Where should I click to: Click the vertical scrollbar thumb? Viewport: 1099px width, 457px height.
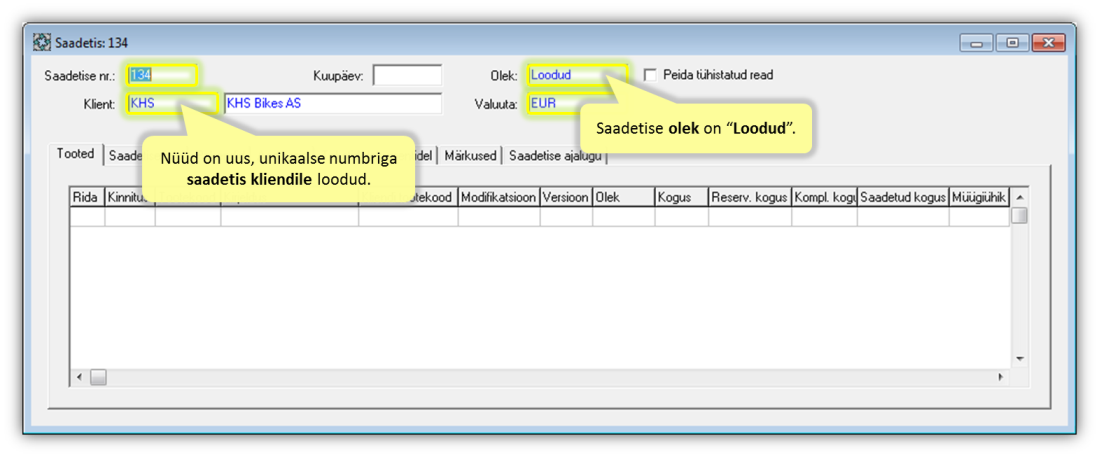coord(1020,215)
